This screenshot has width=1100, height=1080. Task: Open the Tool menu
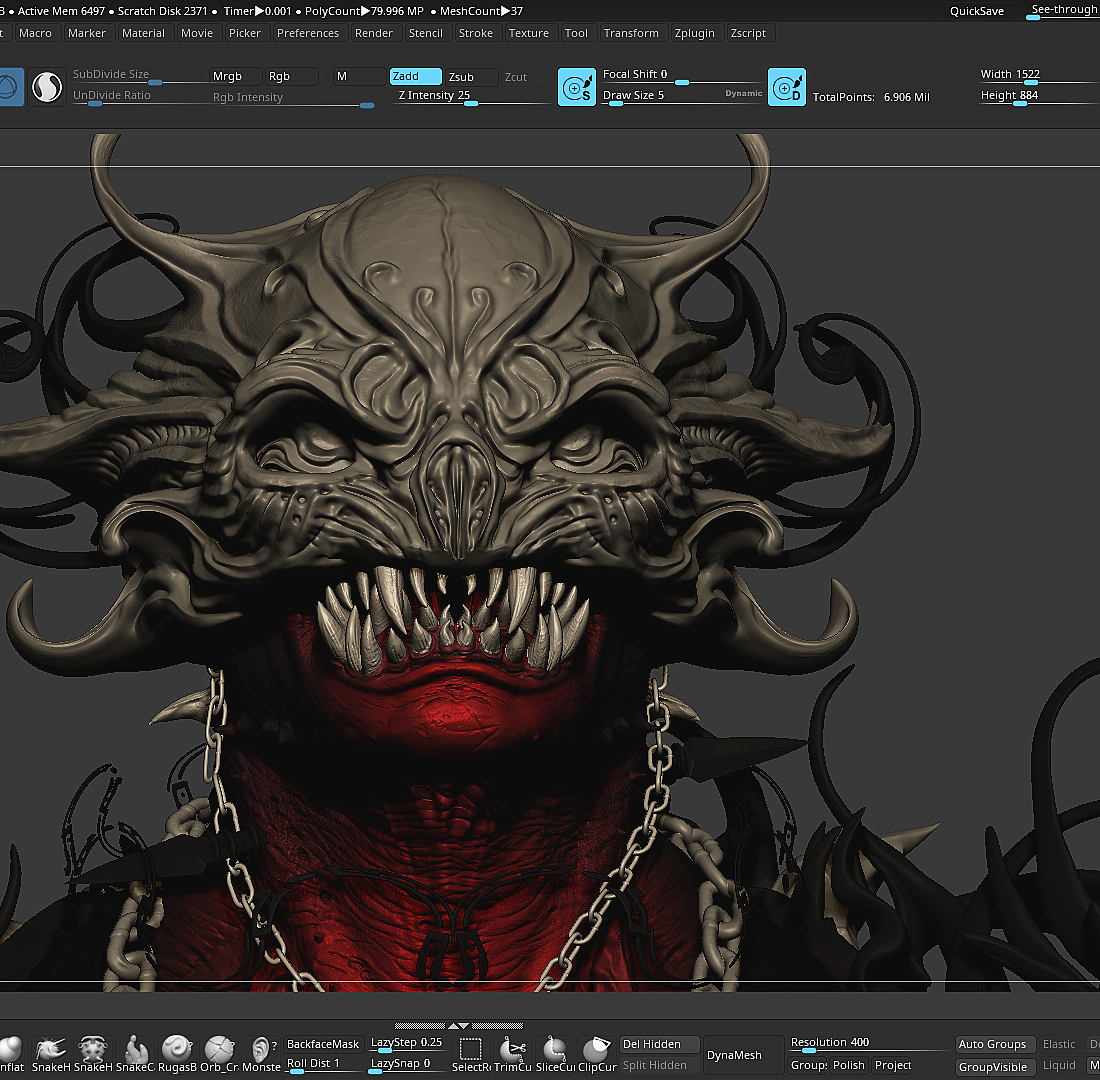point(577,33)
